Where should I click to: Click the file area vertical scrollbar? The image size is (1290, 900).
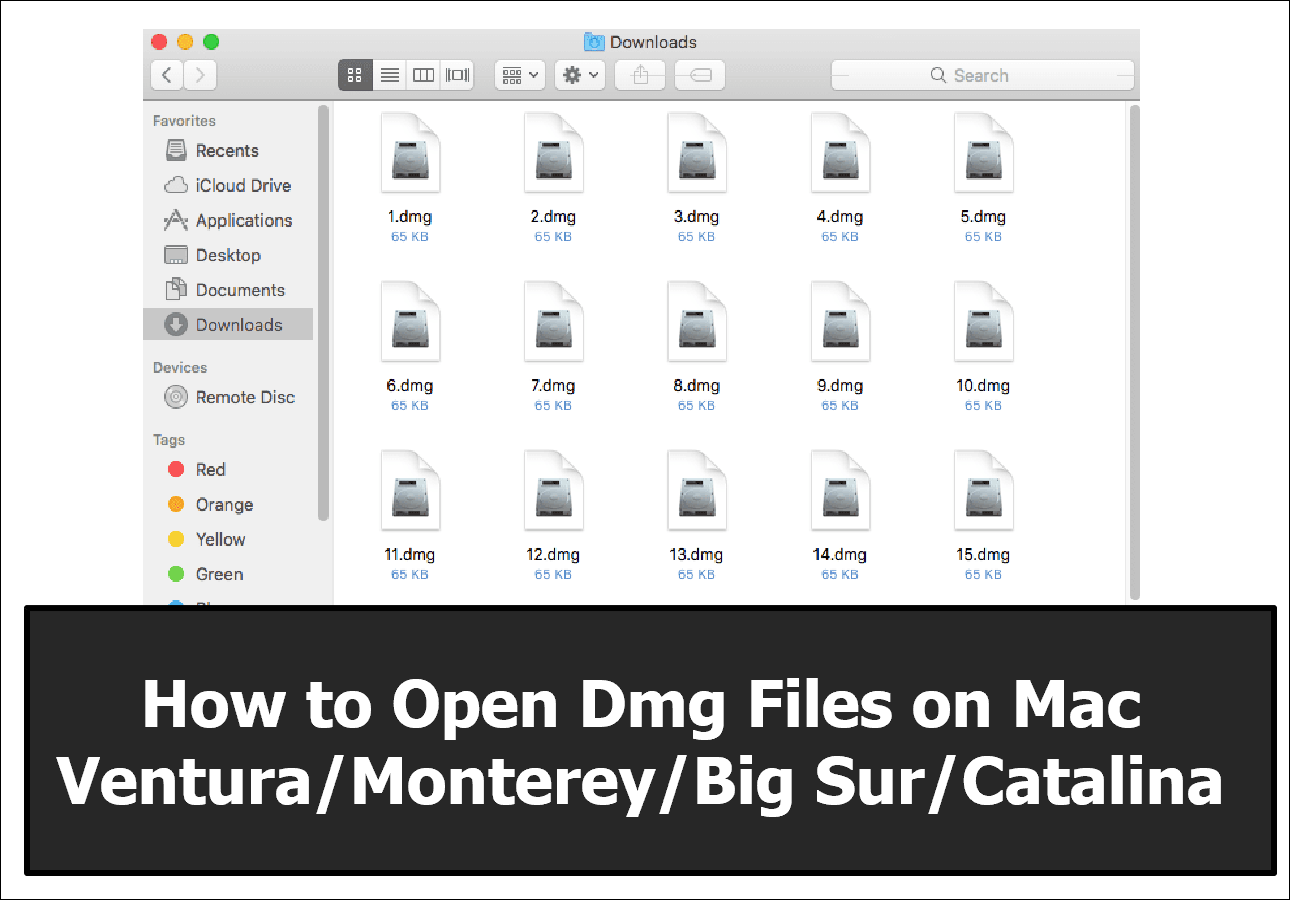[x=1134, y=352]
